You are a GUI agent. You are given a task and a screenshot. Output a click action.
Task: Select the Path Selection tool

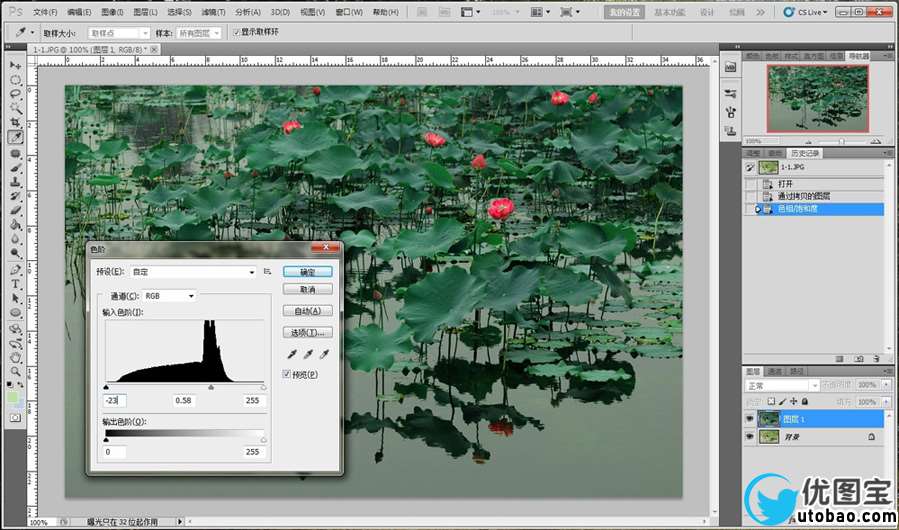15,298
